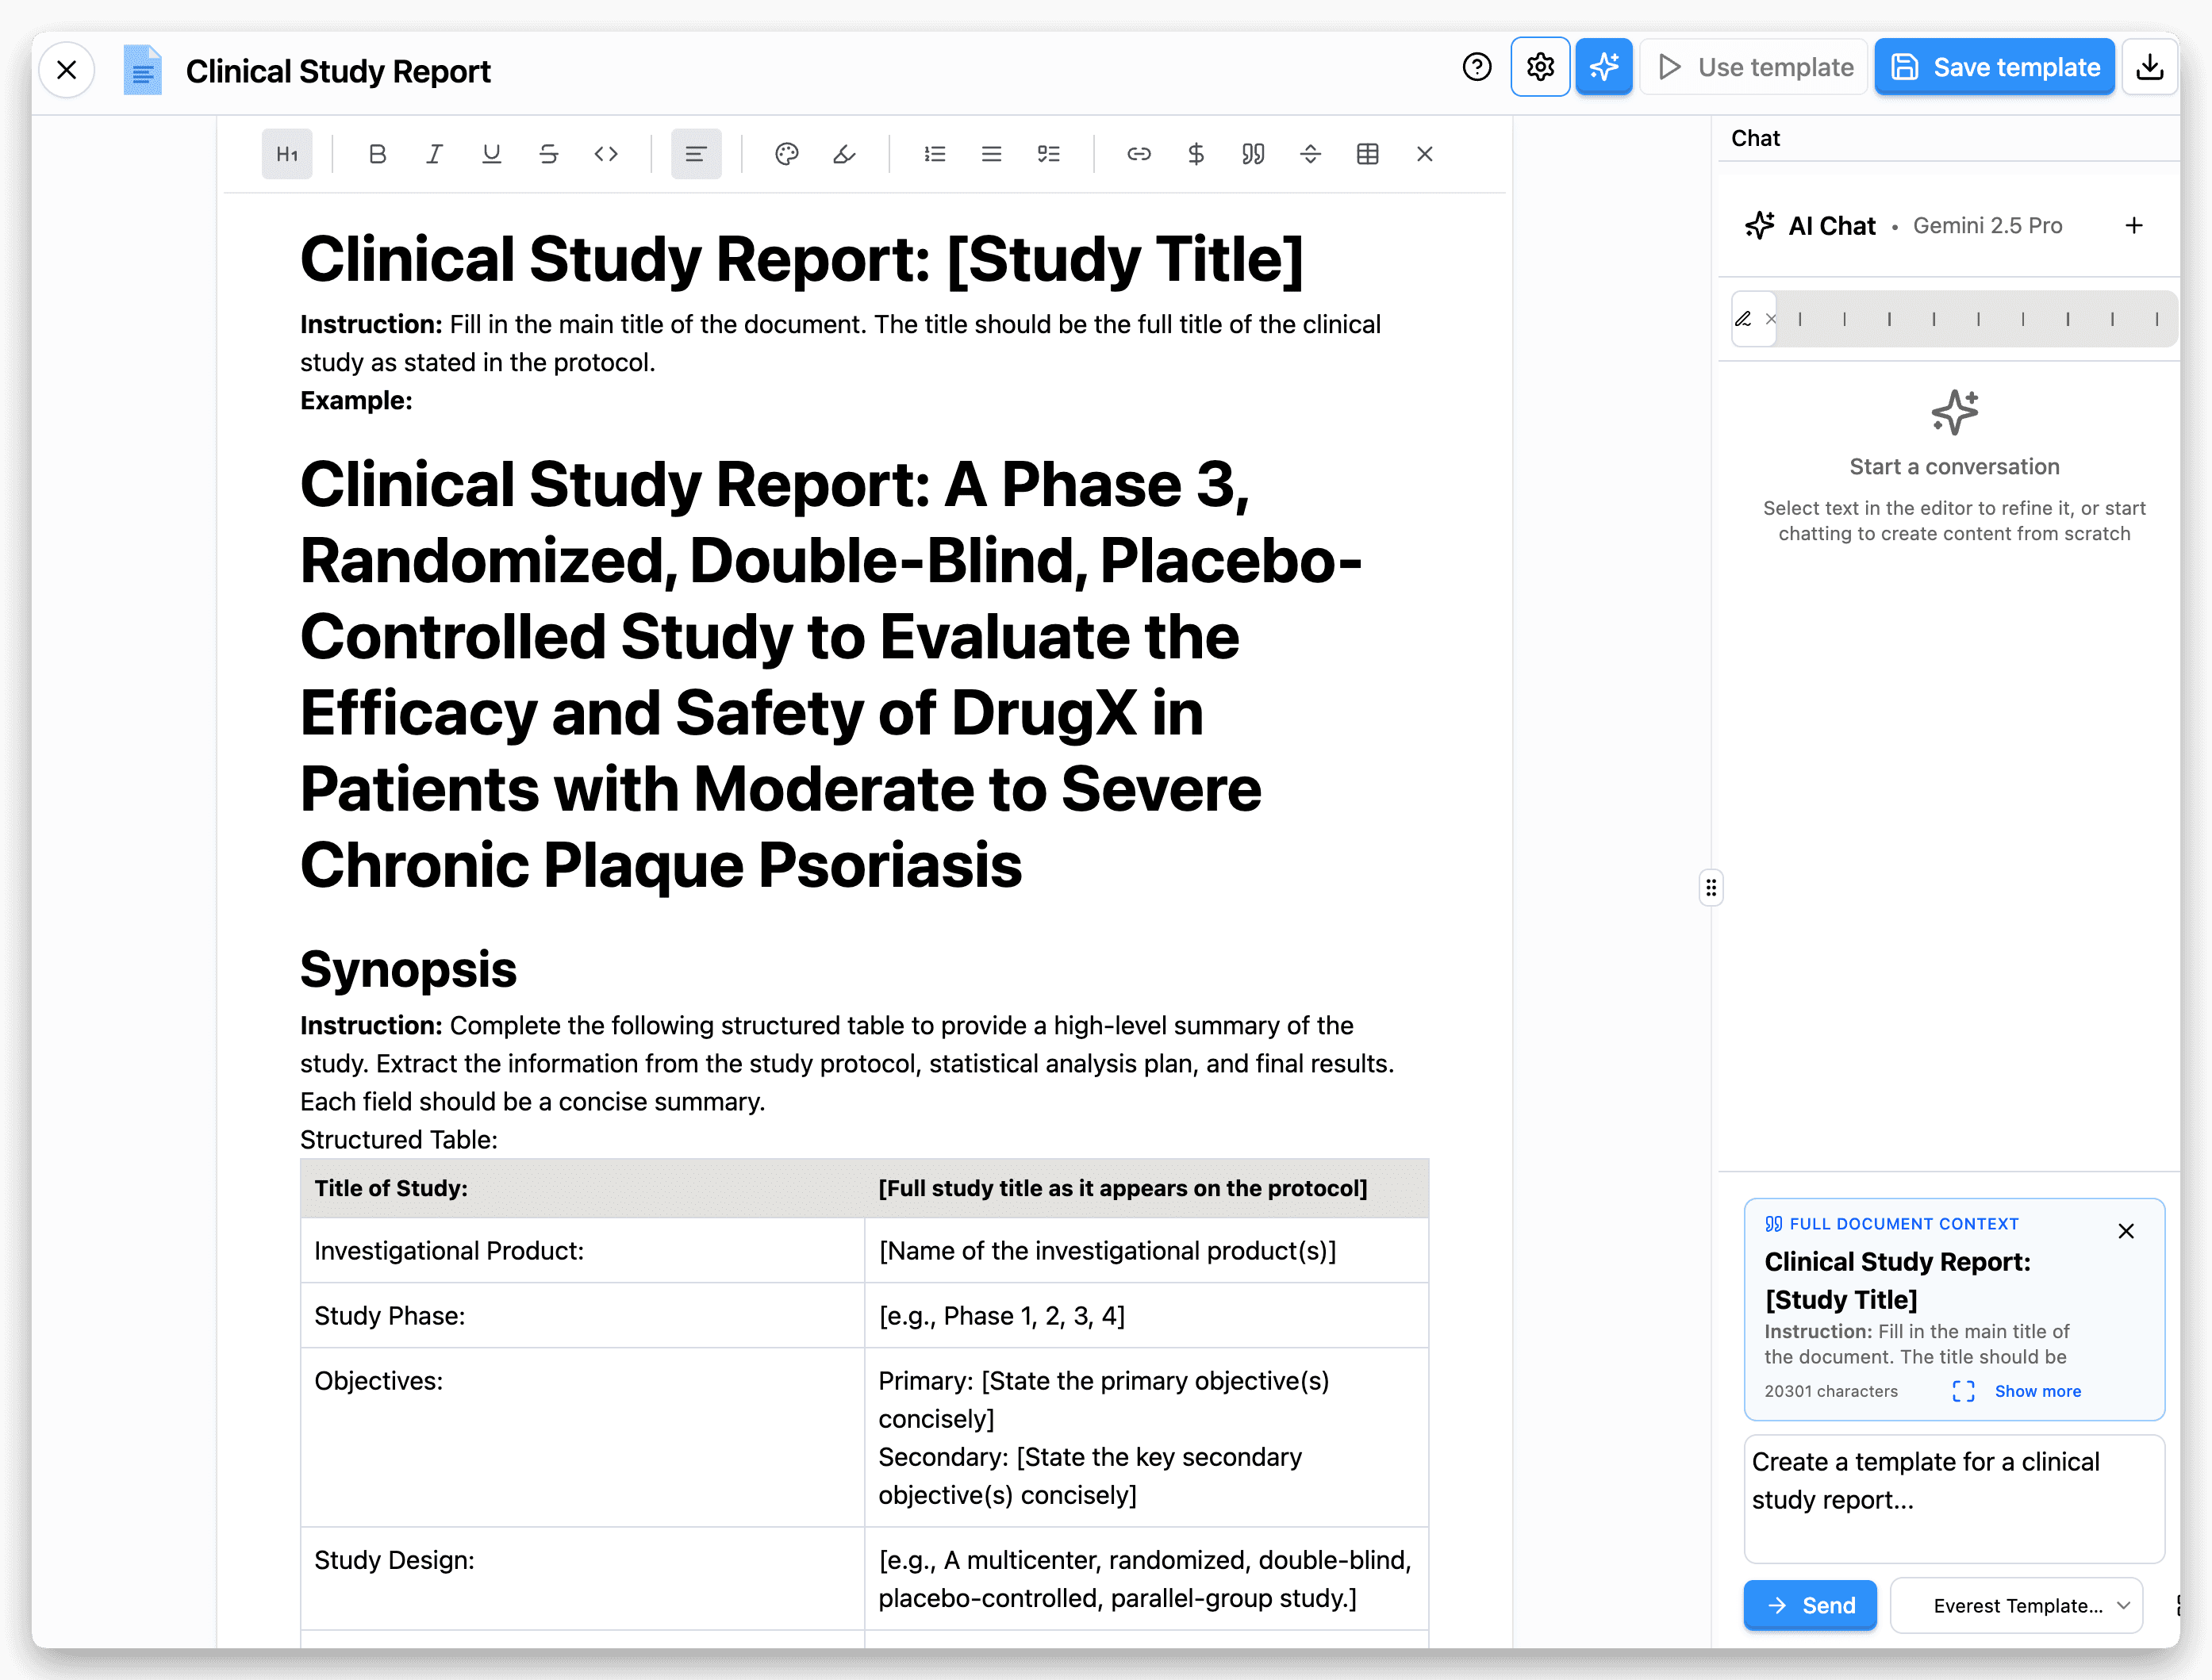Click the chat message input field

(1953, 1498)
